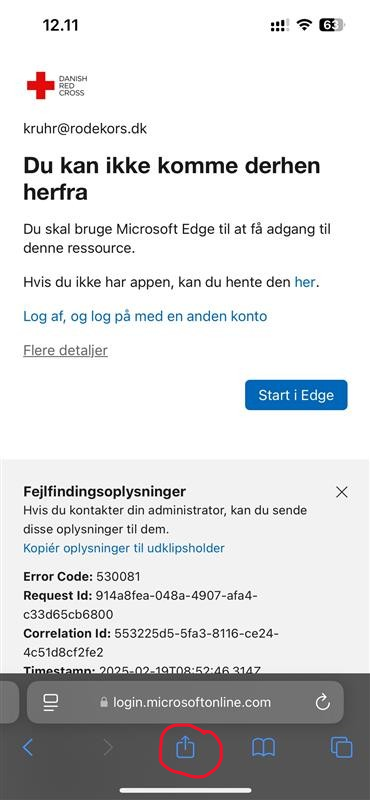Screen dimensions: 370x800
Task: Tap the battery indicator in status bar
Action: pyautogui.click(x=332, y=25)
